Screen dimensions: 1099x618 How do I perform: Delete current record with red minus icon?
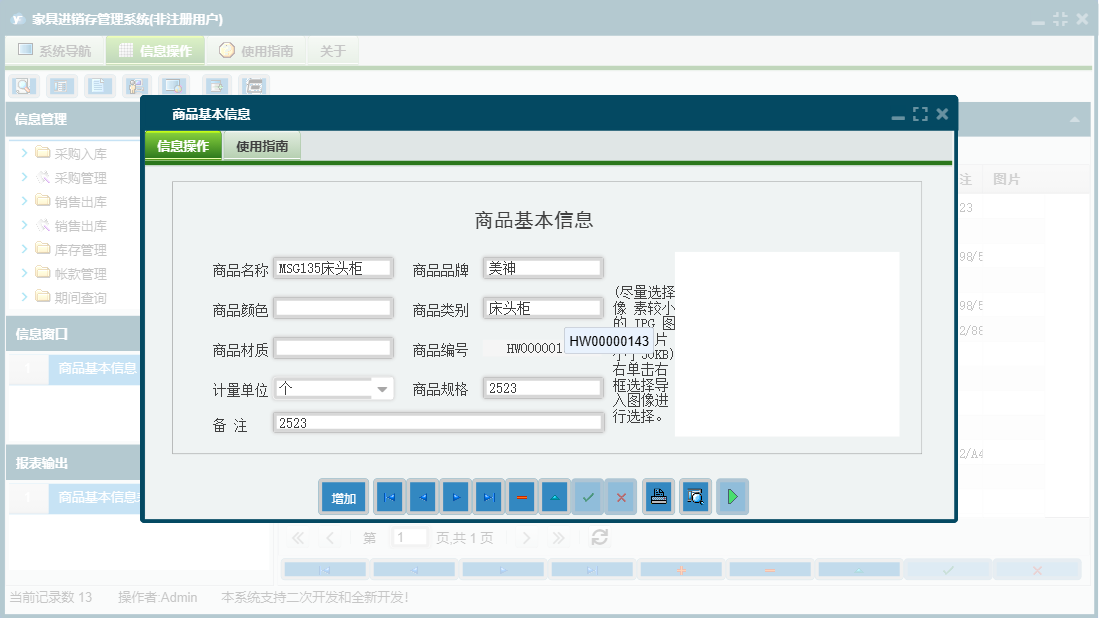click(521, 496)
